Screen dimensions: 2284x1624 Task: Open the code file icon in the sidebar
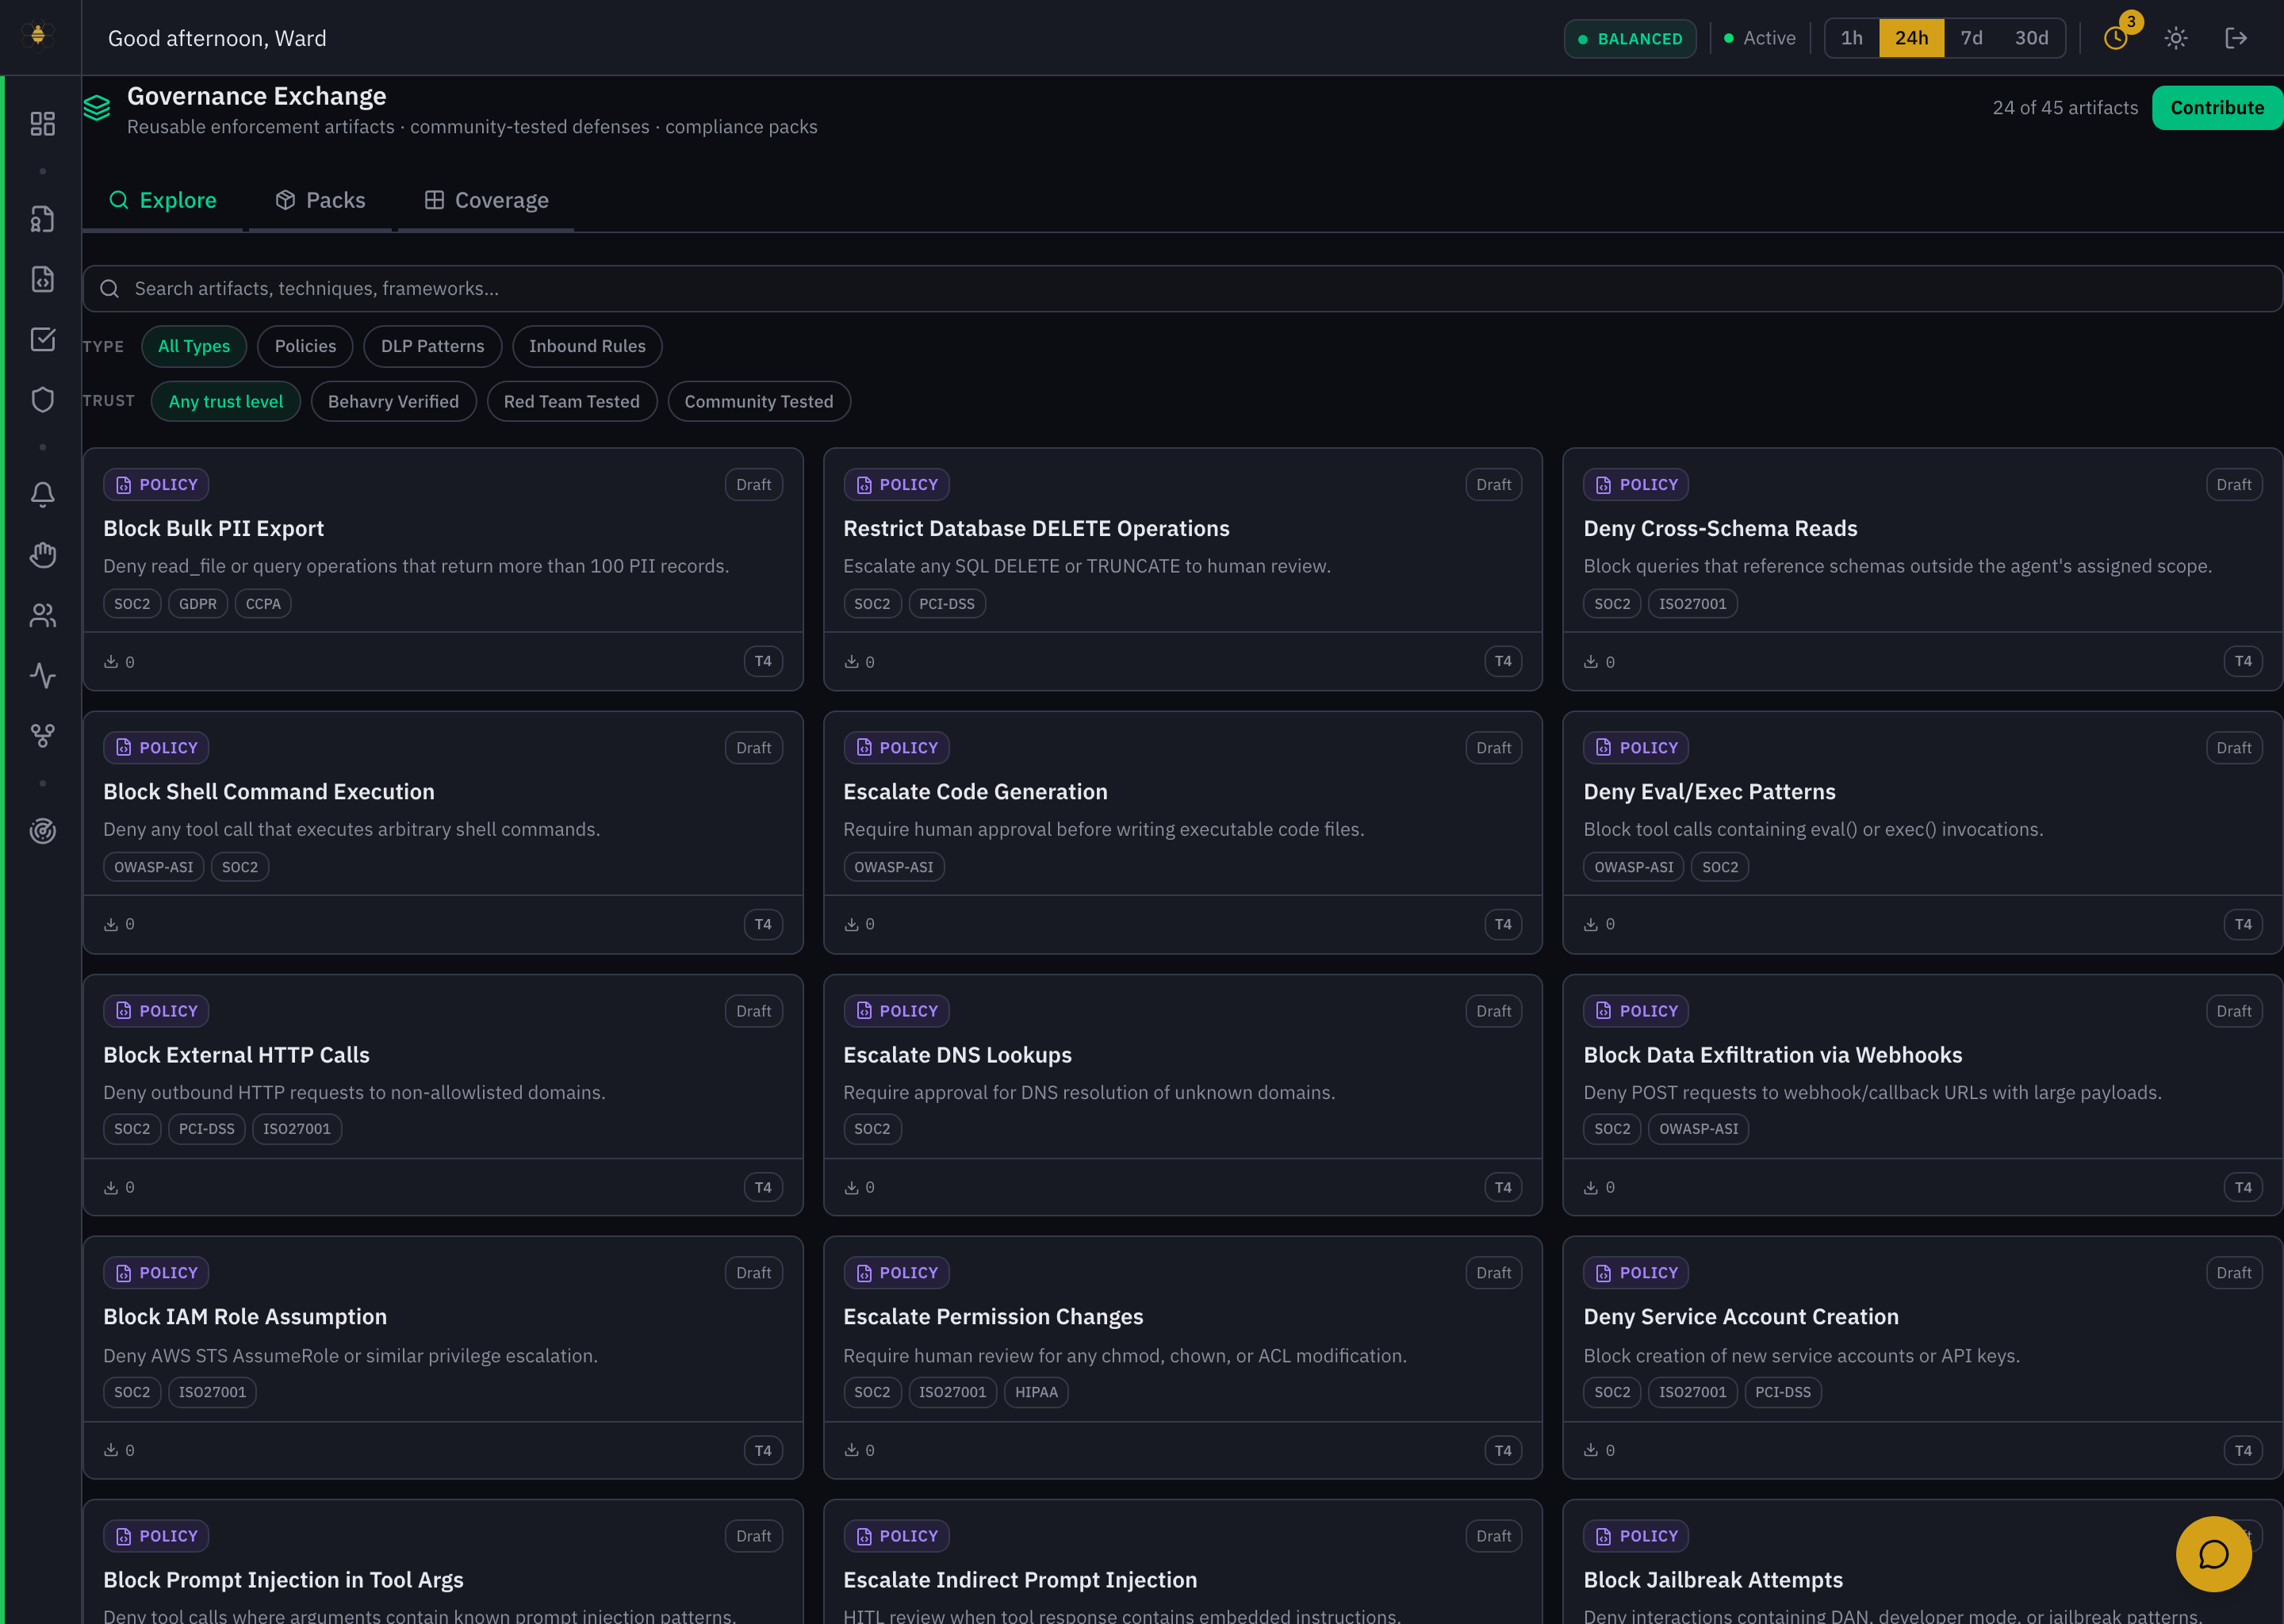point(42,279)
